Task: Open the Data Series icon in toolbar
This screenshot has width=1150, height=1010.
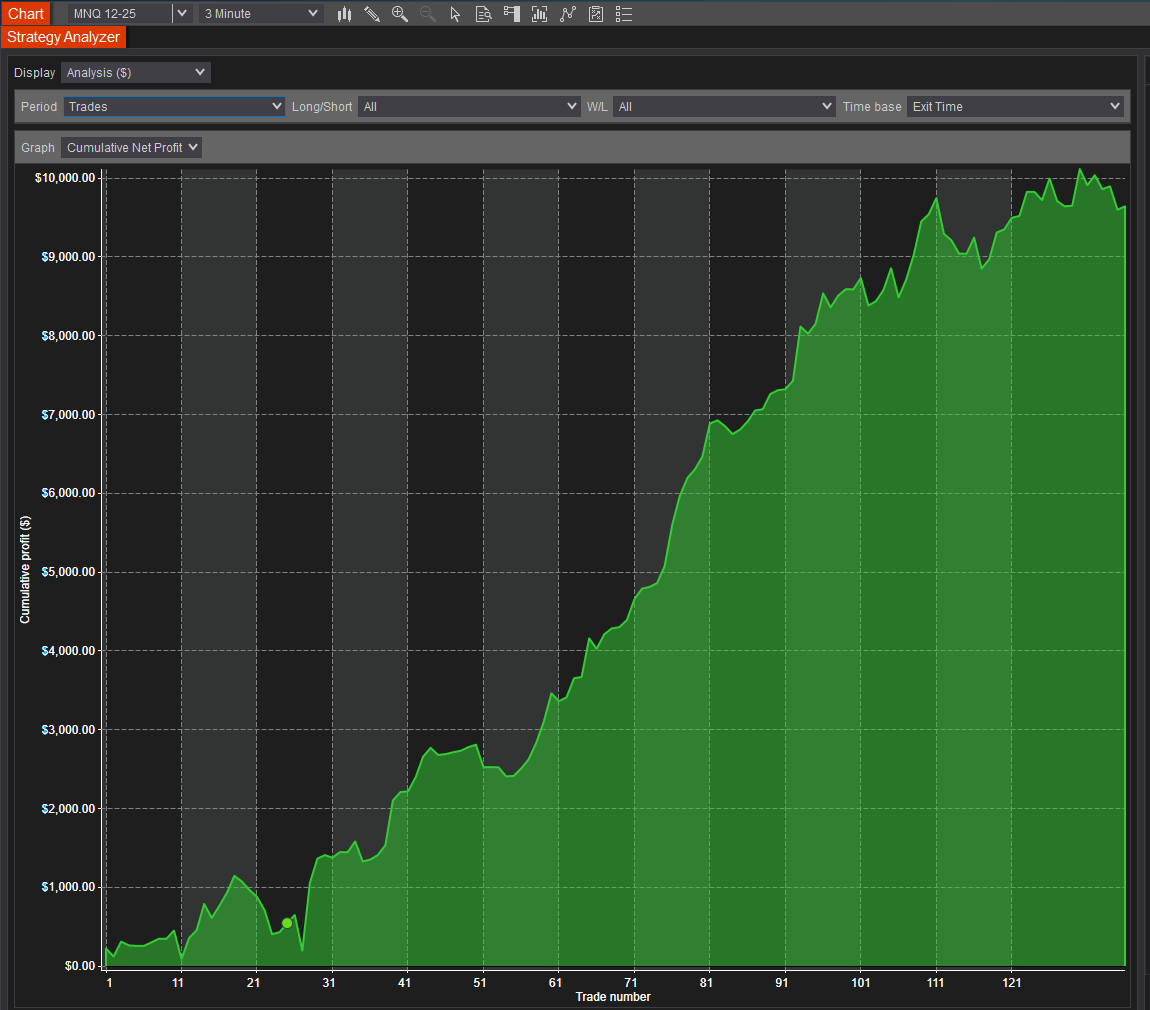Action: (x=540, y=14)
